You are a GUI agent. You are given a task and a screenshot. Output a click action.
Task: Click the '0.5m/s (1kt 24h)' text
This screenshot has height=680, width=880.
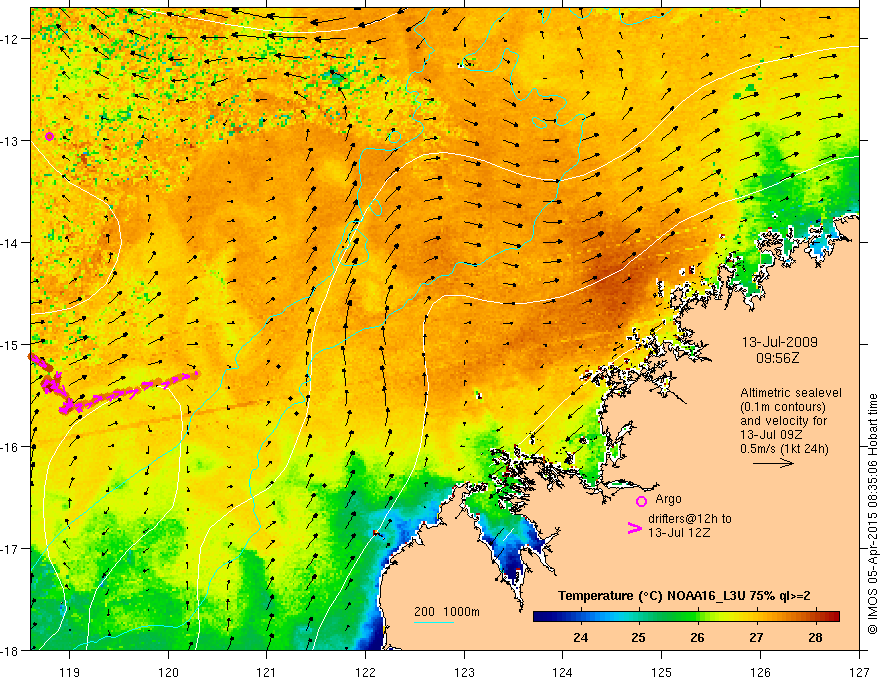click(784, 449)
